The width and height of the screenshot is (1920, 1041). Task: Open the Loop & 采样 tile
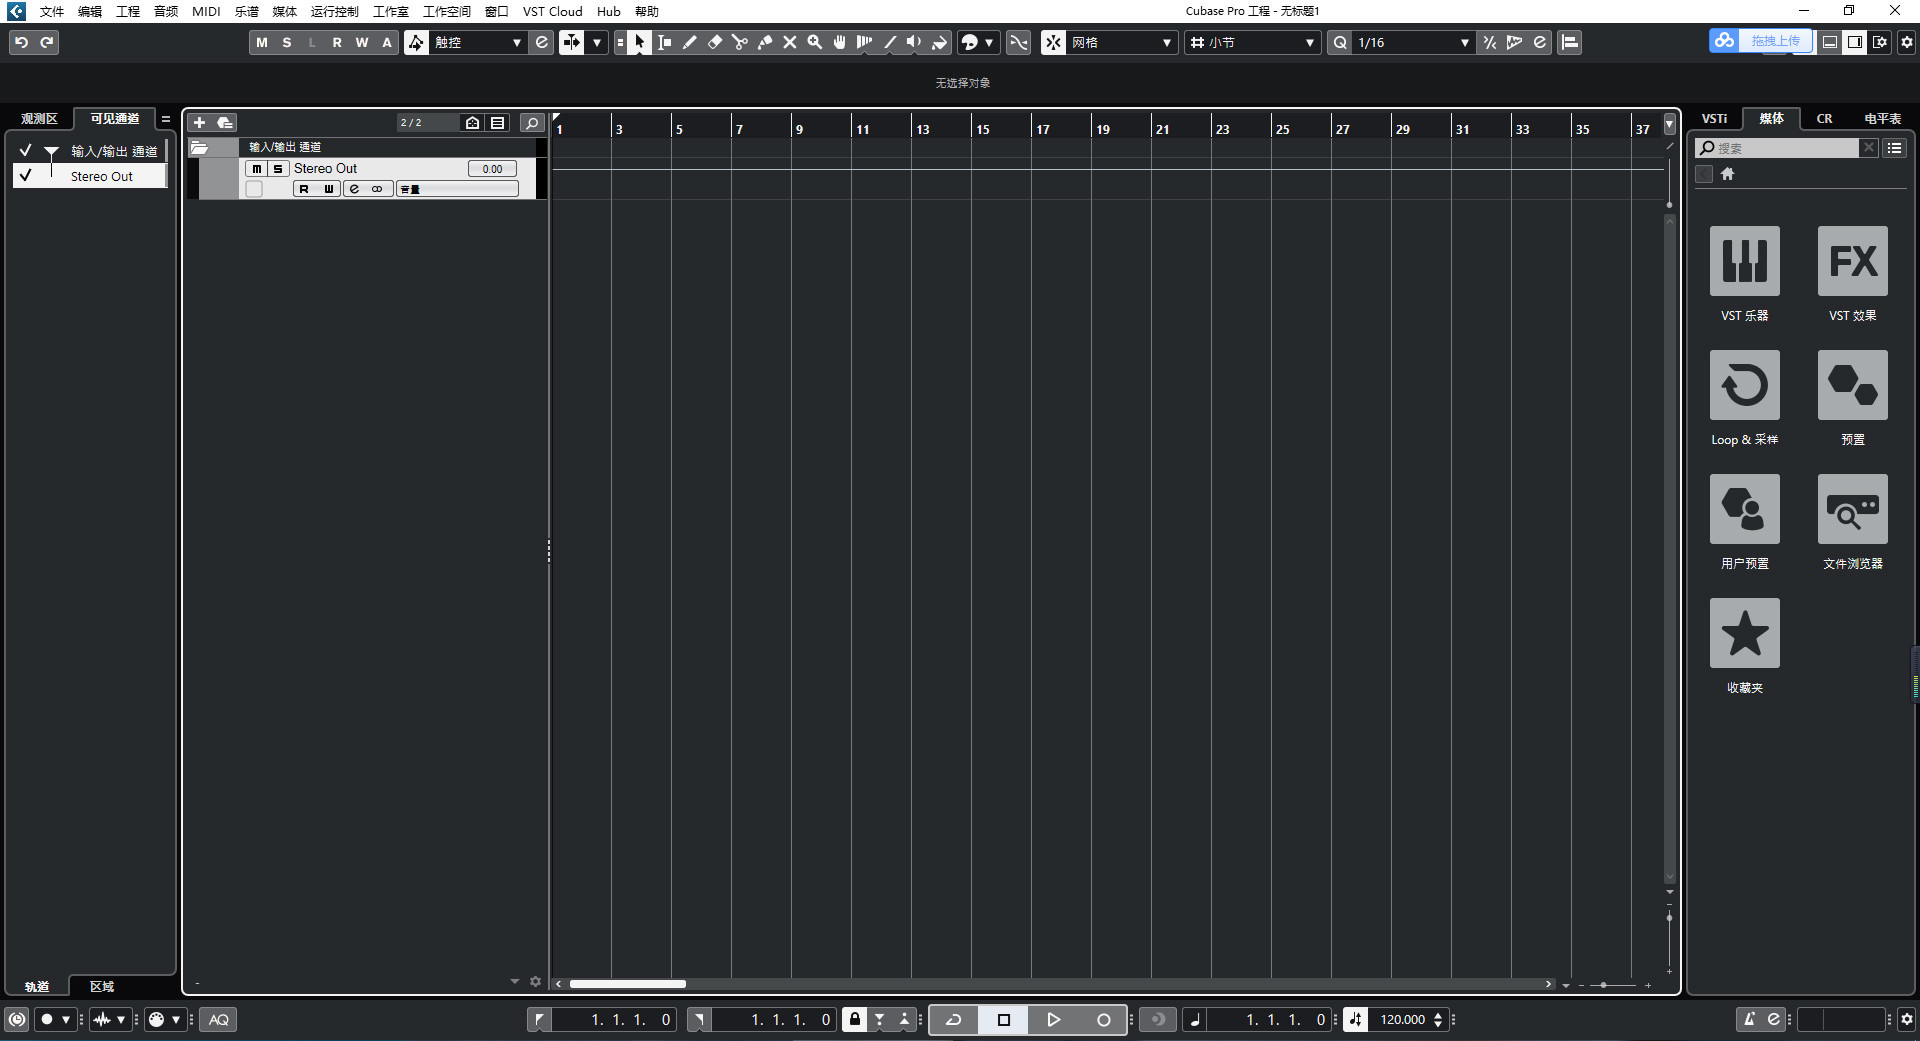[1745, 385]
